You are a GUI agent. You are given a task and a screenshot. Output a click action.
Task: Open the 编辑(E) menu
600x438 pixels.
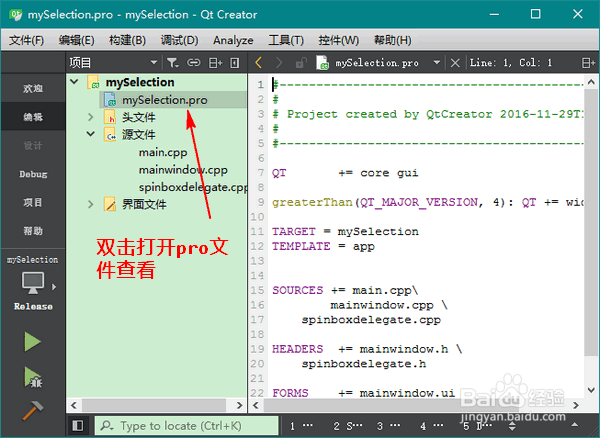76,40
